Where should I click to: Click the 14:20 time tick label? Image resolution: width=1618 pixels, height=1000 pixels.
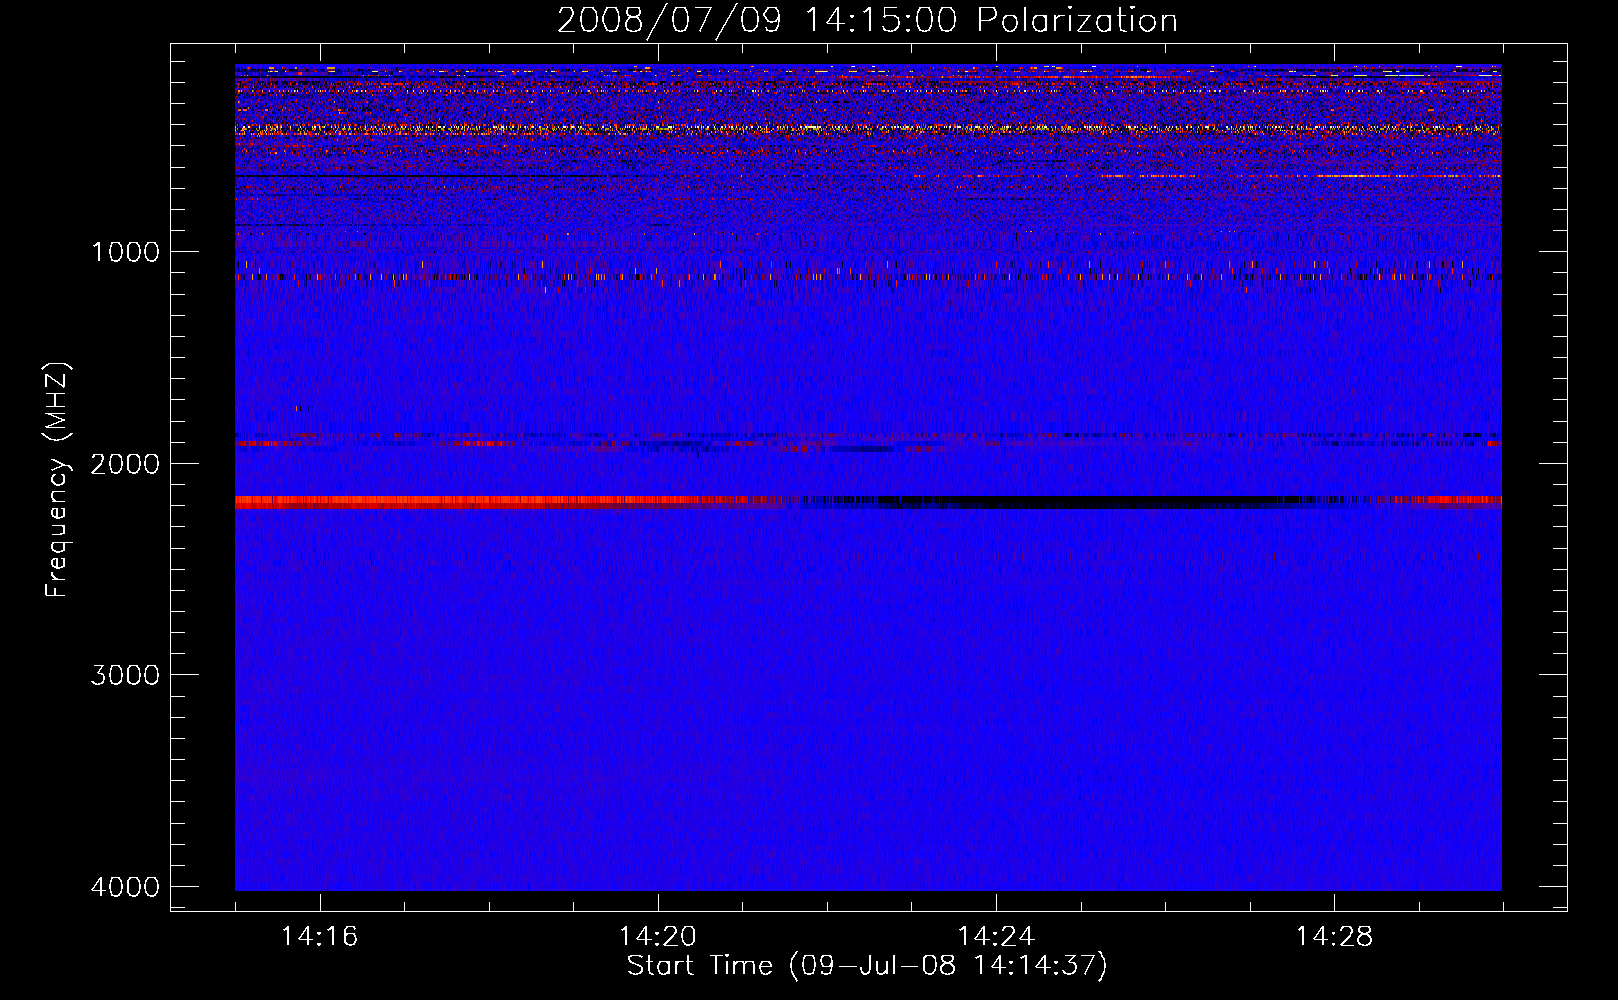point(657,937)
